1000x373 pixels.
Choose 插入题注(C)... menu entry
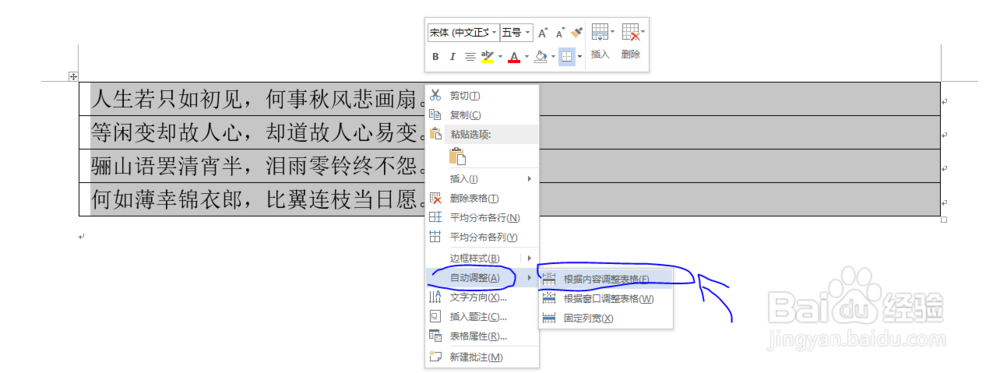(x=482, y=316)
